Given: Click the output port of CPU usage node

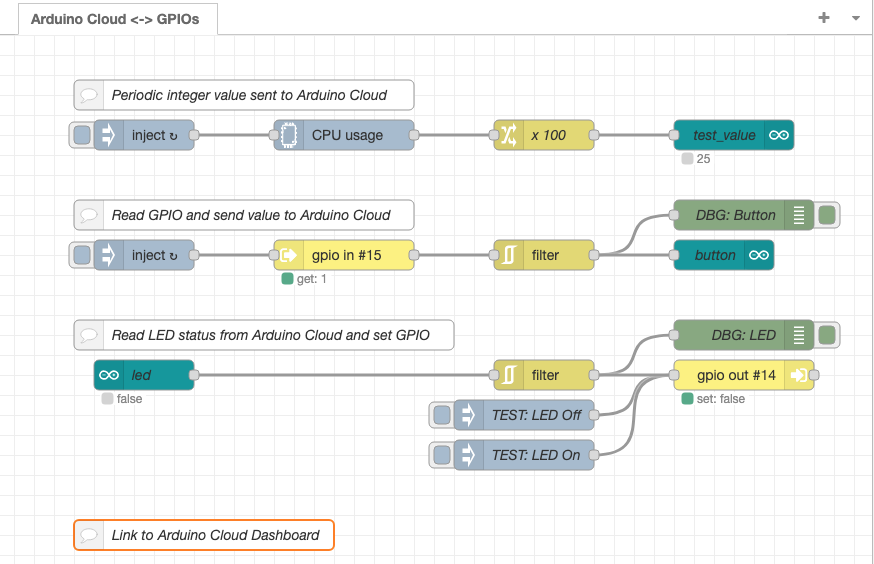Looking at the screenshot, I should [x=414, y=135].
